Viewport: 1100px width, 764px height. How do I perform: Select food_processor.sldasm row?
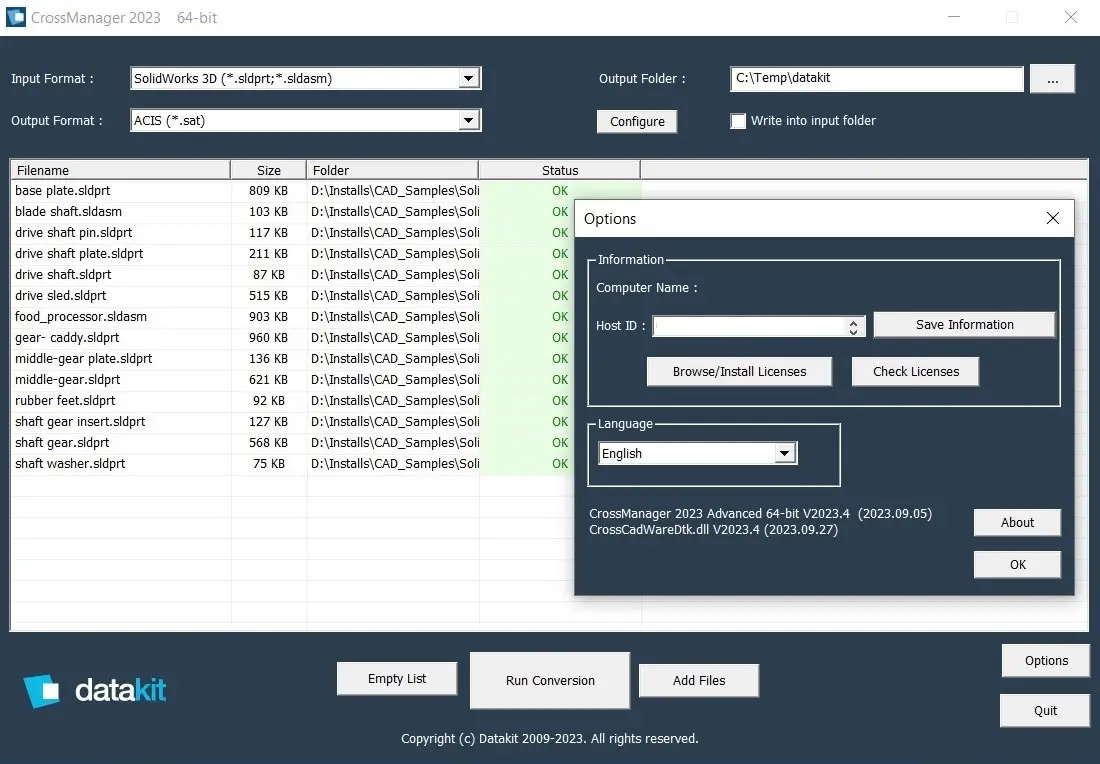click(x=292, y=317)
